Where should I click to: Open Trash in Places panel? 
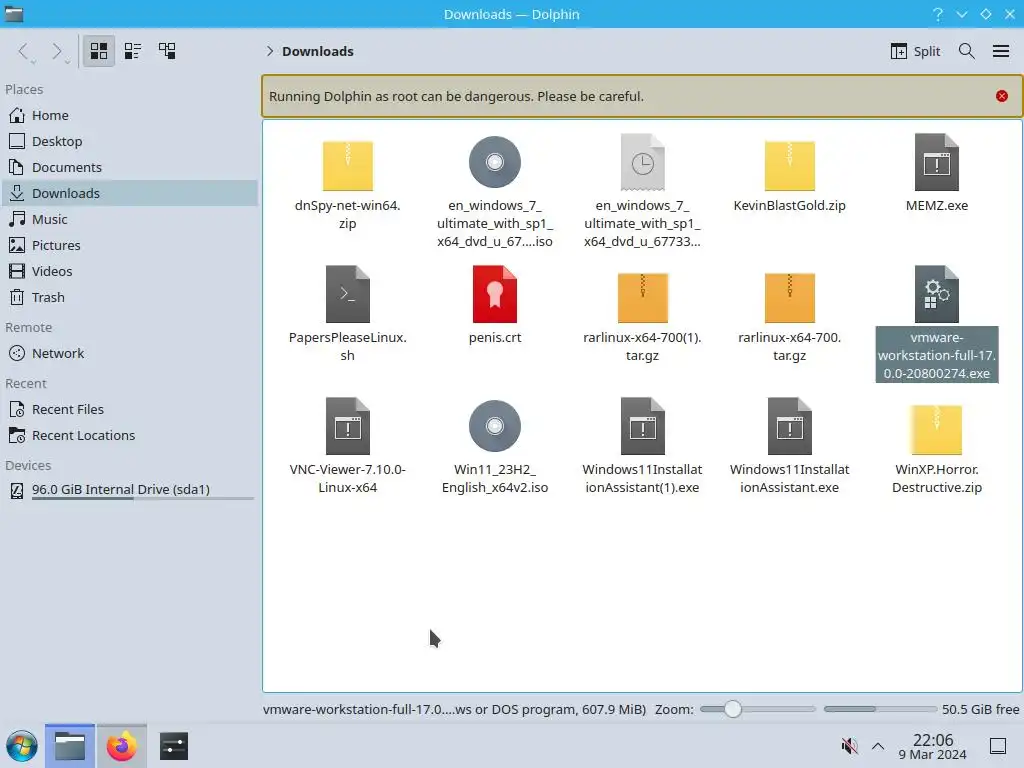coord(129,298)
